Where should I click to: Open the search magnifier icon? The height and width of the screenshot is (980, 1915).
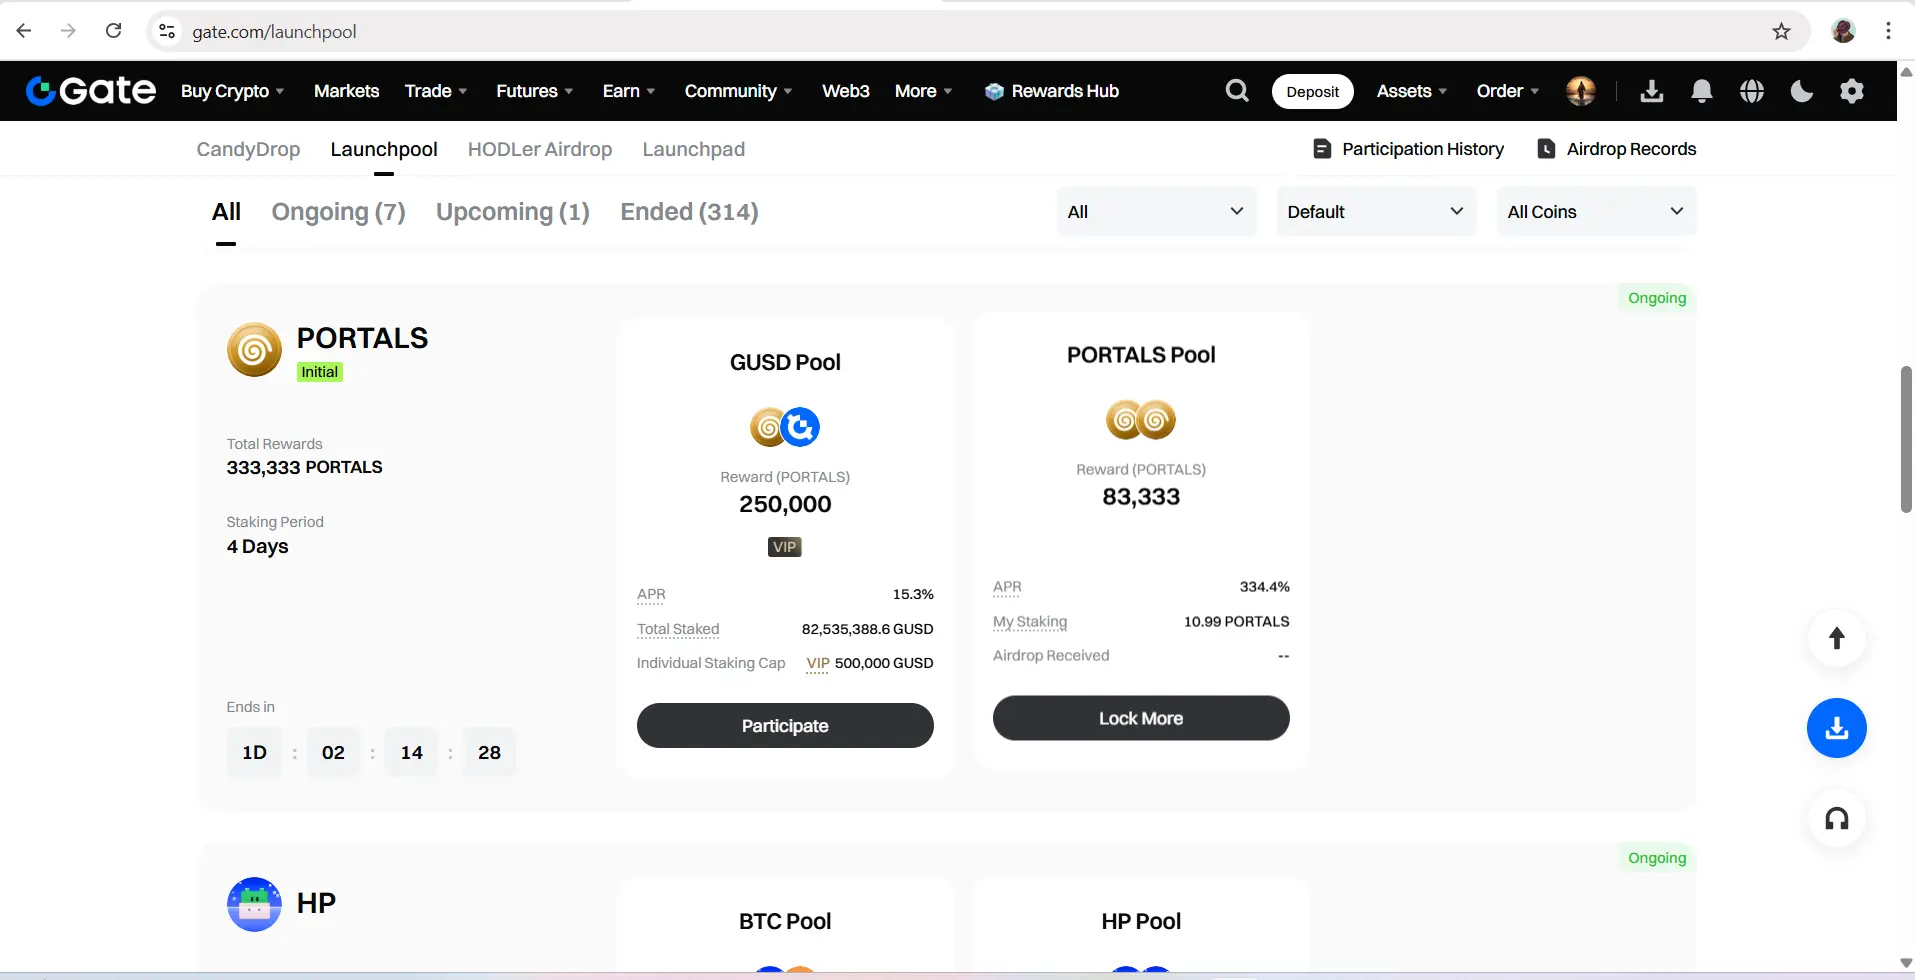coord(1237,91)
